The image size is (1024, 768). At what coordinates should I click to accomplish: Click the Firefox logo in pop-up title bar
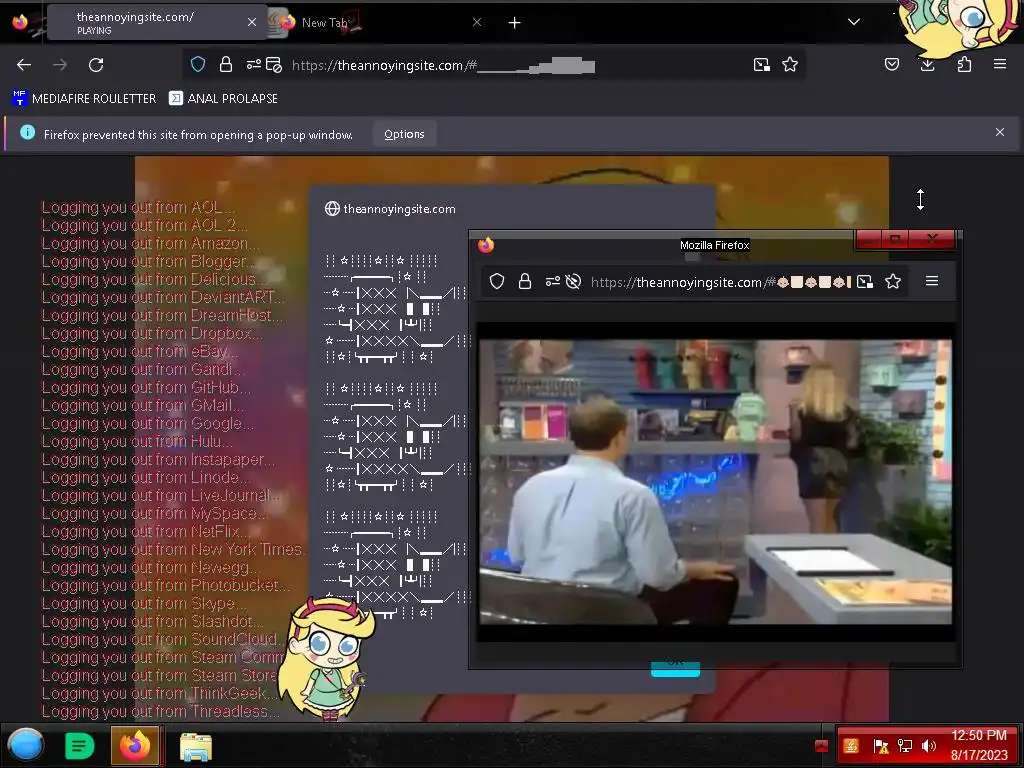point(486,245)
